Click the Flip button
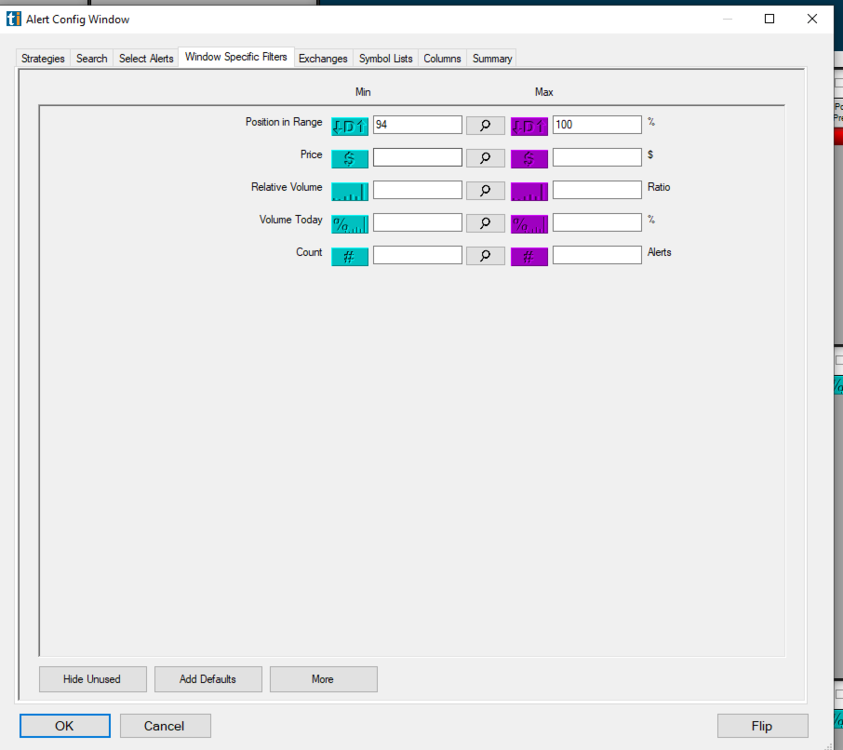843x750 pixels. click(761, 726)
